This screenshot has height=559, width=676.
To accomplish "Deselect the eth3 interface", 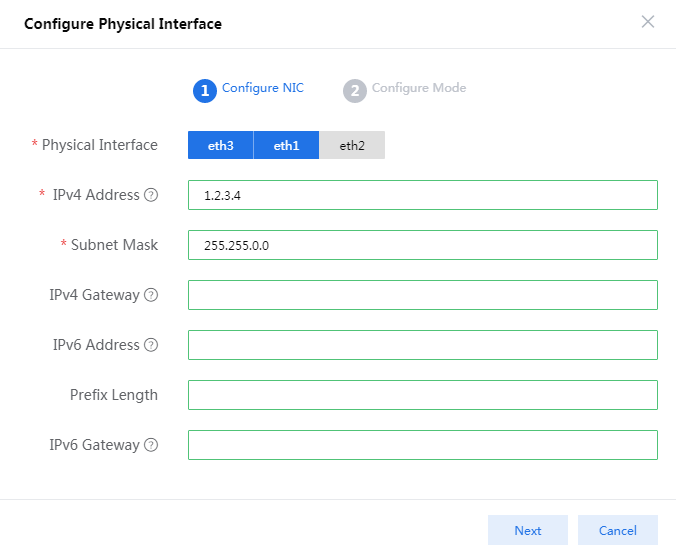I will (x=220, y=145).
